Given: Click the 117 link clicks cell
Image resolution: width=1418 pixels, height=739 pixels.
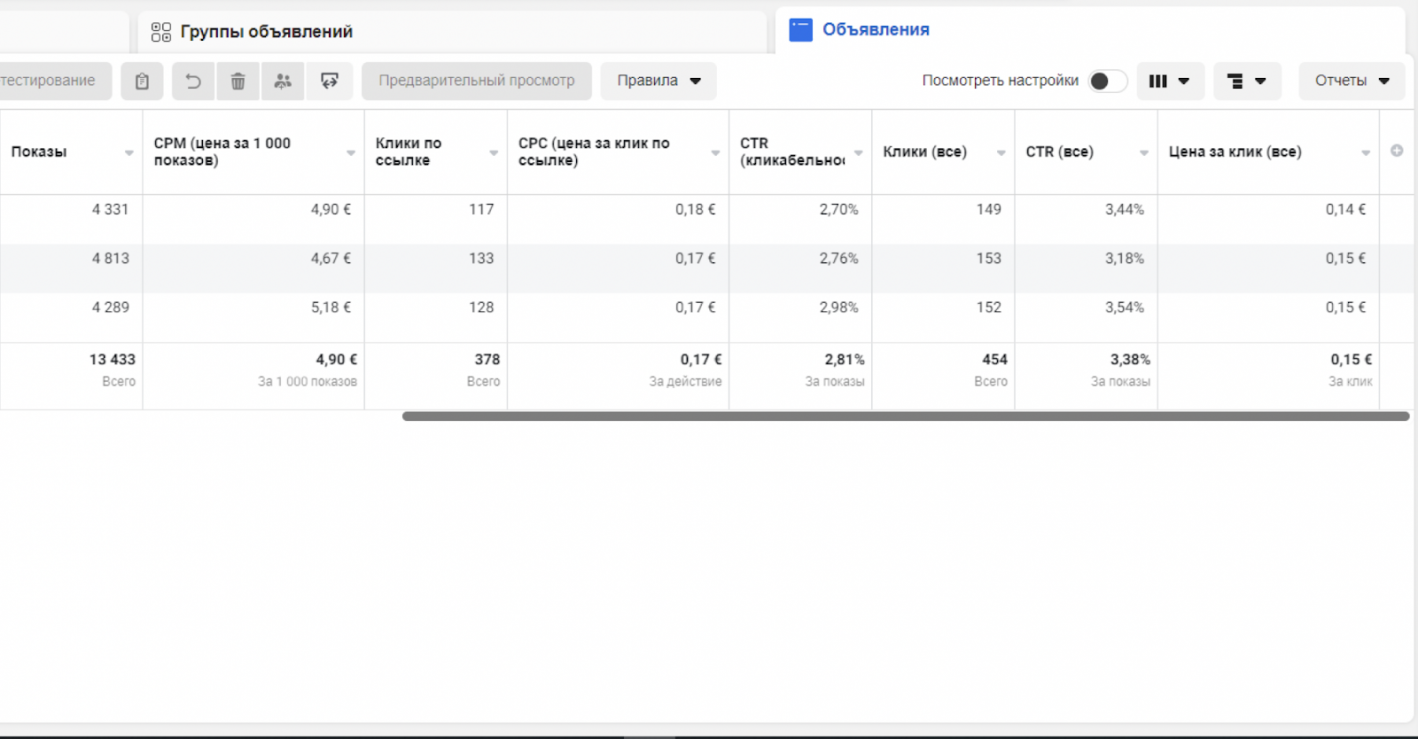Looking at the screenshot, I should tap(481, 209).
